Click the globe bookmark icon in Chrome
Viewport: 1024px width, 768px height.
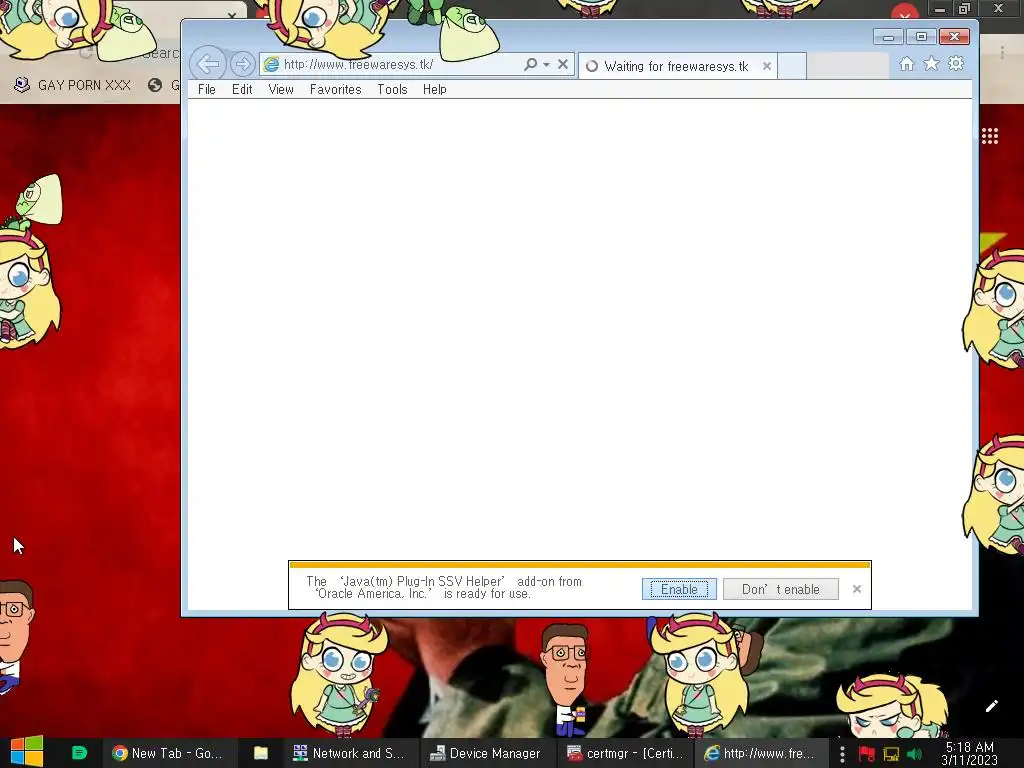coord(155,85)
